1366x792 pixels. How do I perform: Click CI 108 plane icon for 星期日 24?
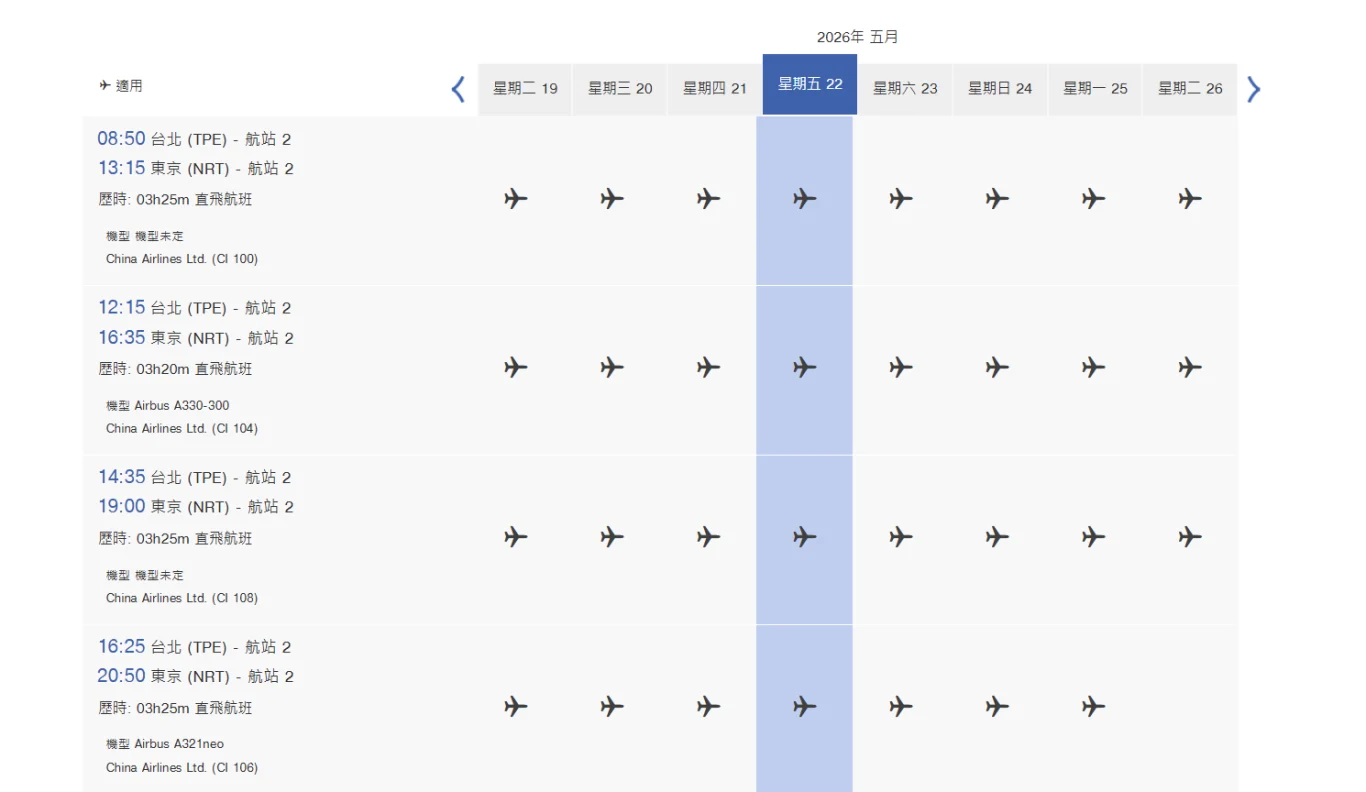(x=997, y=538)
